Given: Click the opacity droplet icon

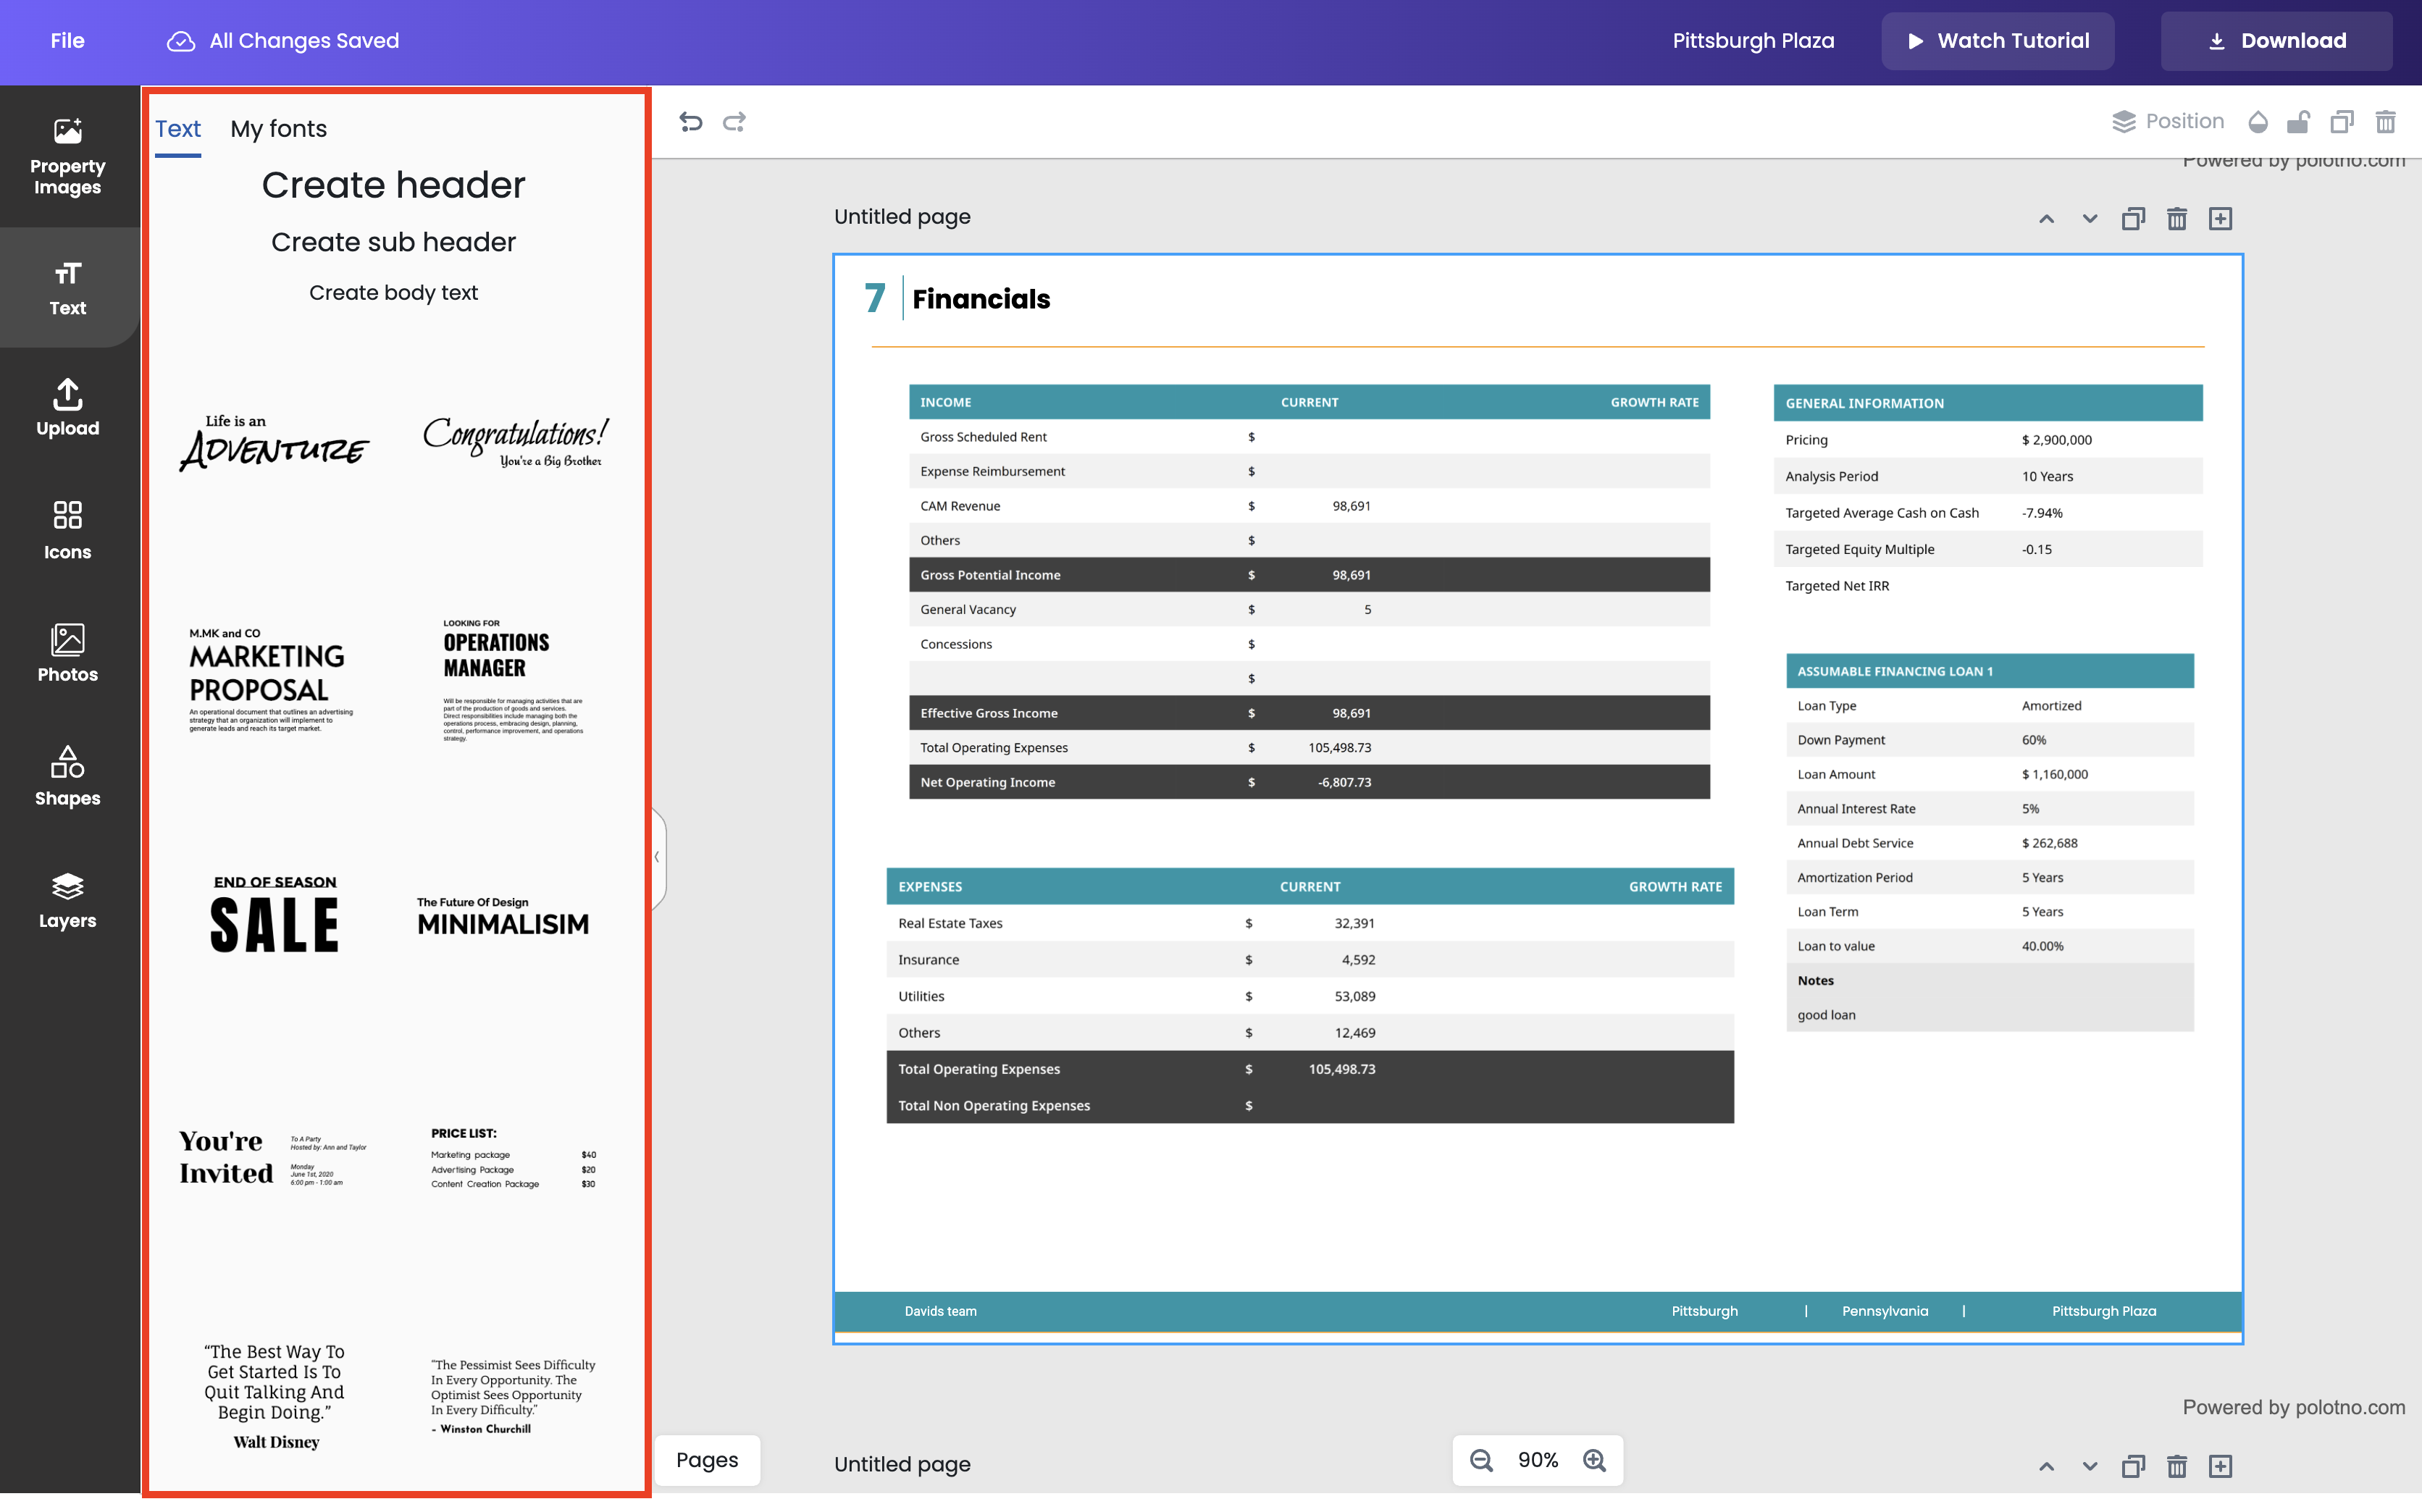Looking at the screenshot, I should tap(2257, 122).
